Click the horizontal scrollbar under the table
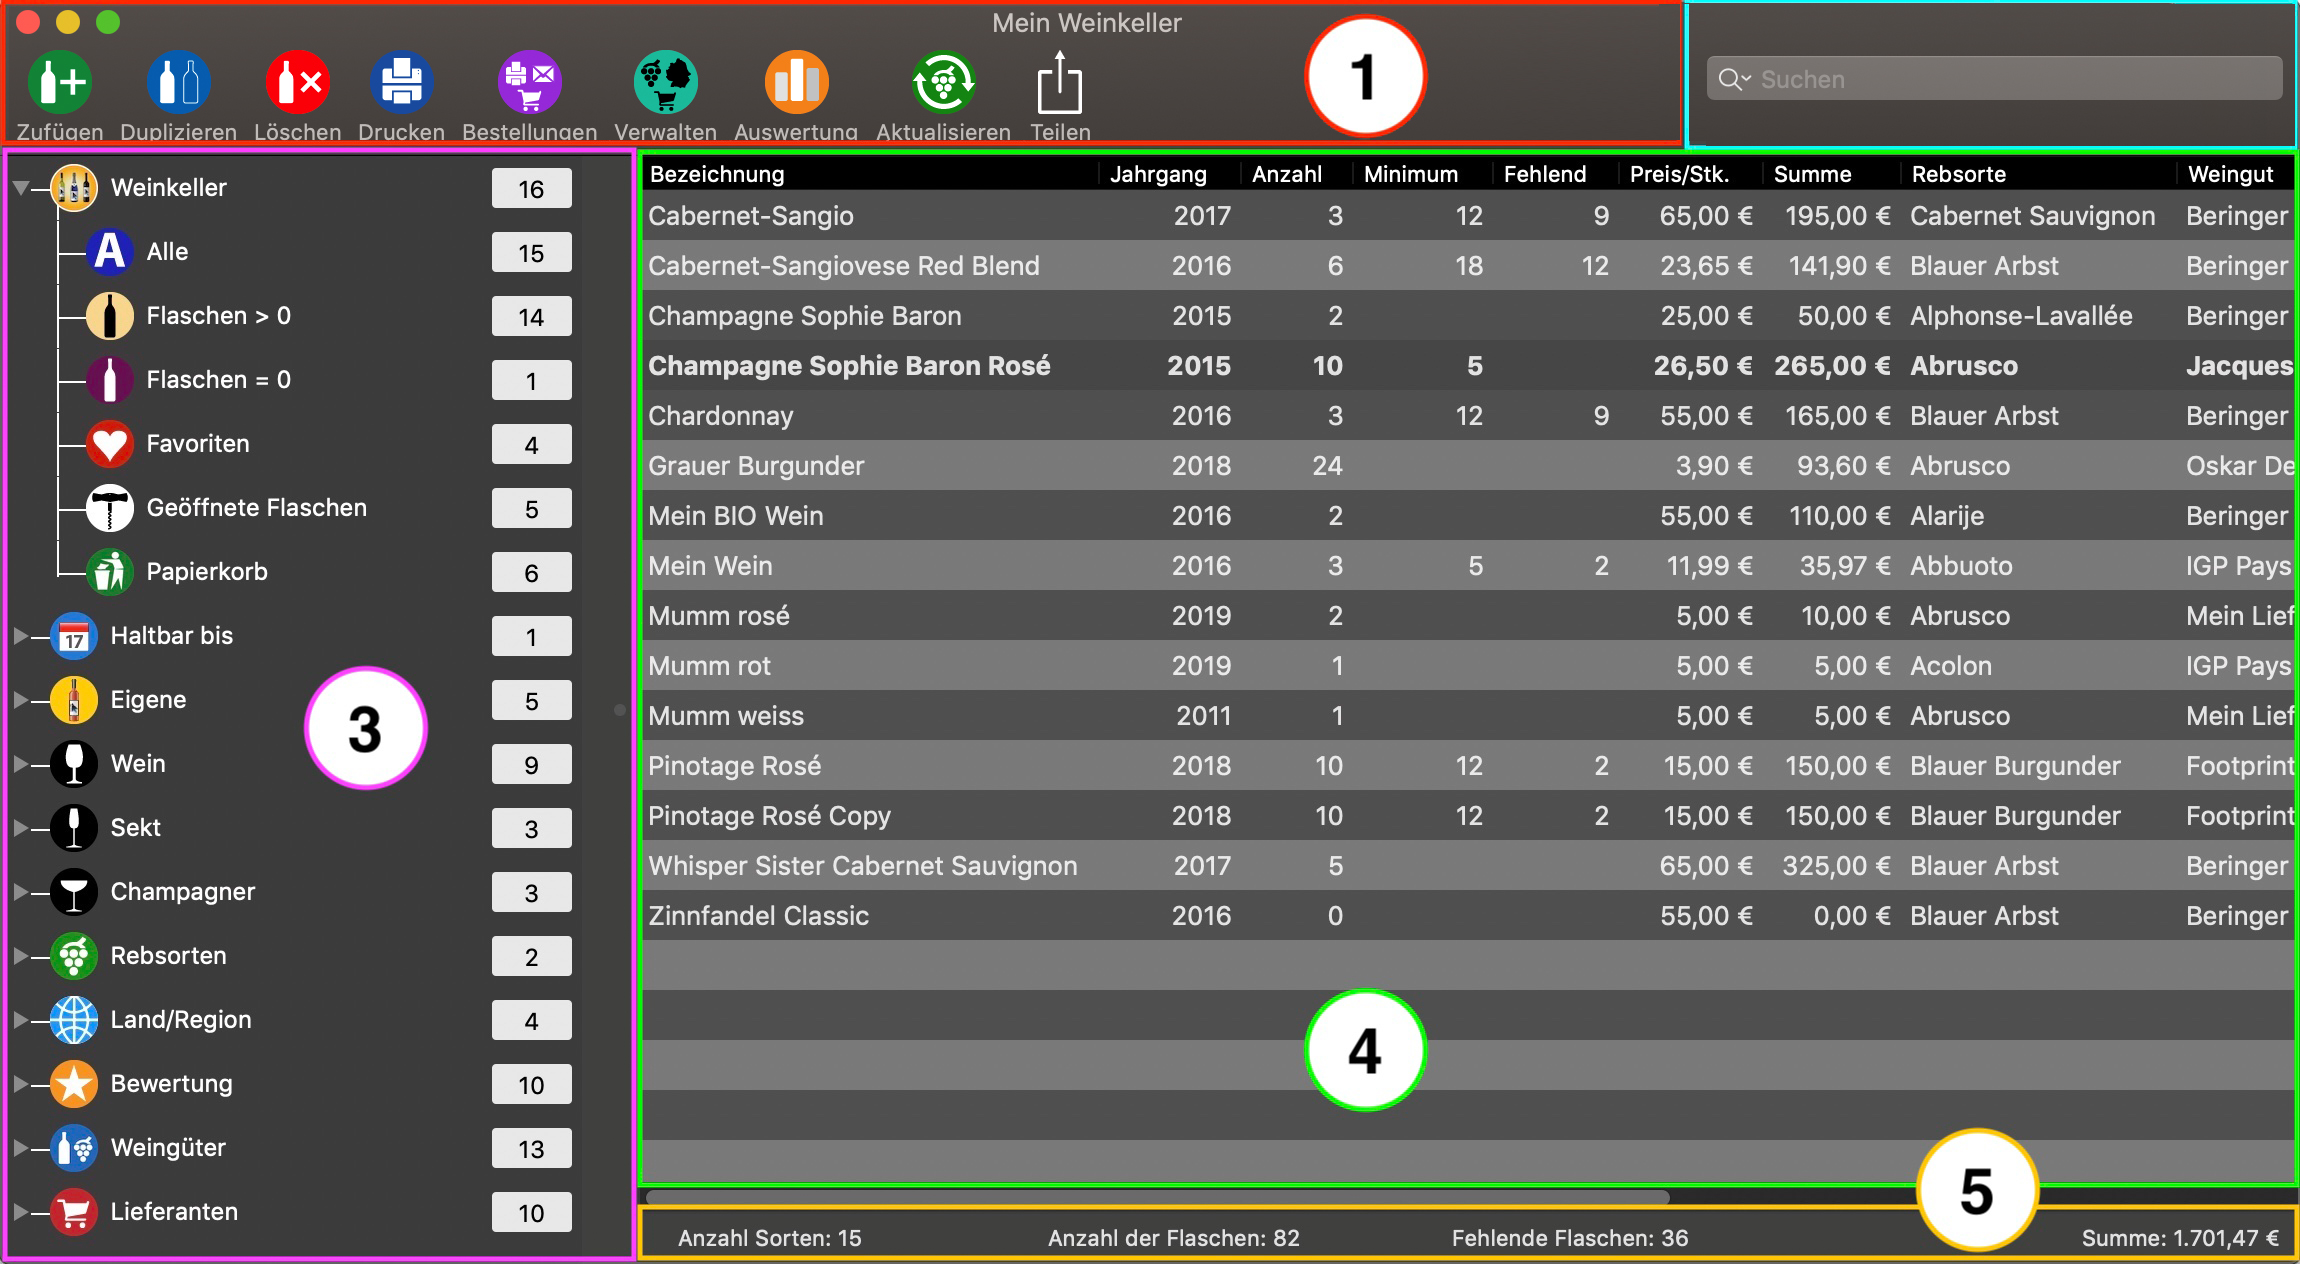This screenshot has width=2300, height=1264. (1157, 1196)
